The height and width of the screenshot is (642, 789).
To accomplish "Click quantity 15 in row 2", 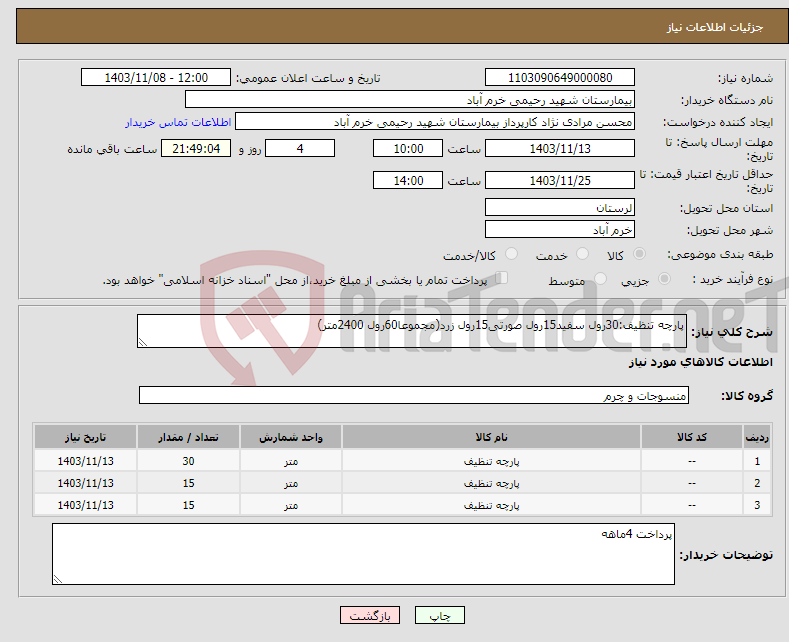I will [x=188, y=484].
